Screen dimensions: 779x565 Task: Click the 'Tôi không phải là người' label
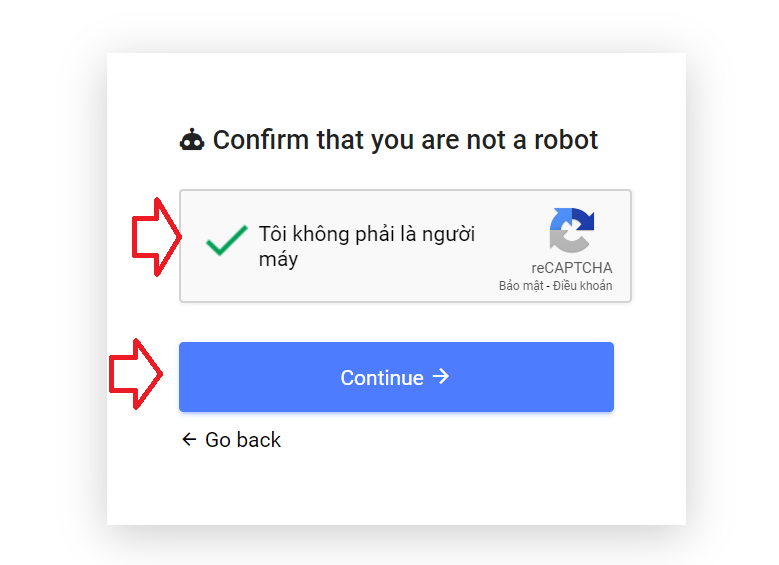[x=367, y=234]
